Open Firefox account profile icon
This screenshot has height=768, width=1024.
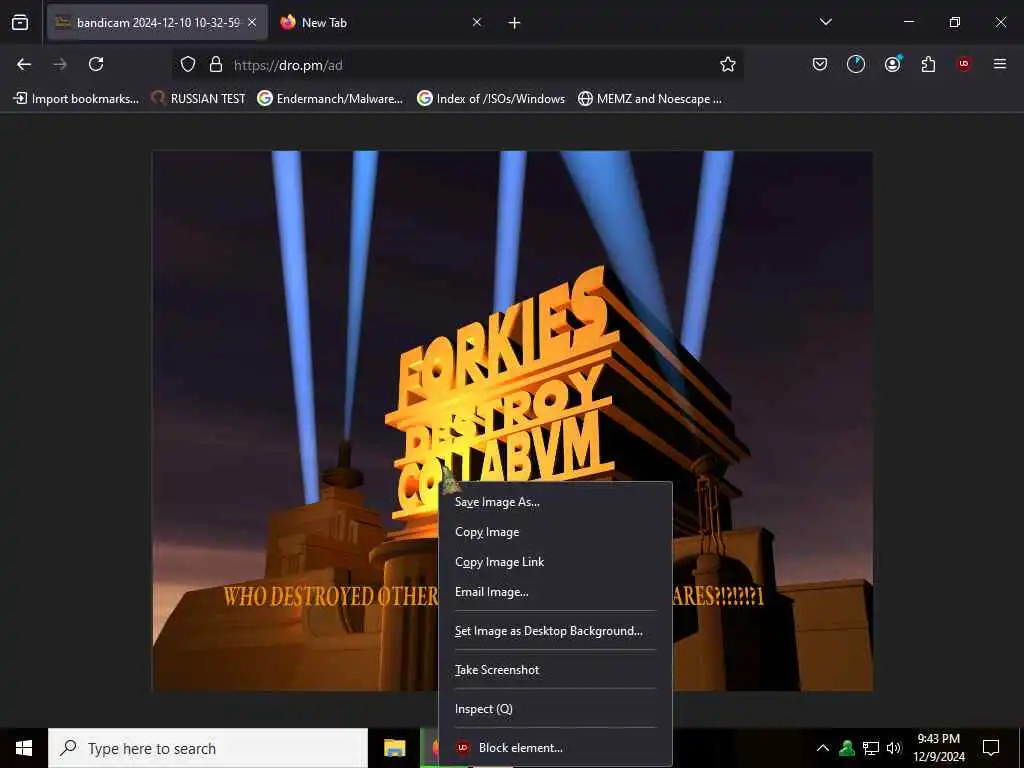[892, 64]
